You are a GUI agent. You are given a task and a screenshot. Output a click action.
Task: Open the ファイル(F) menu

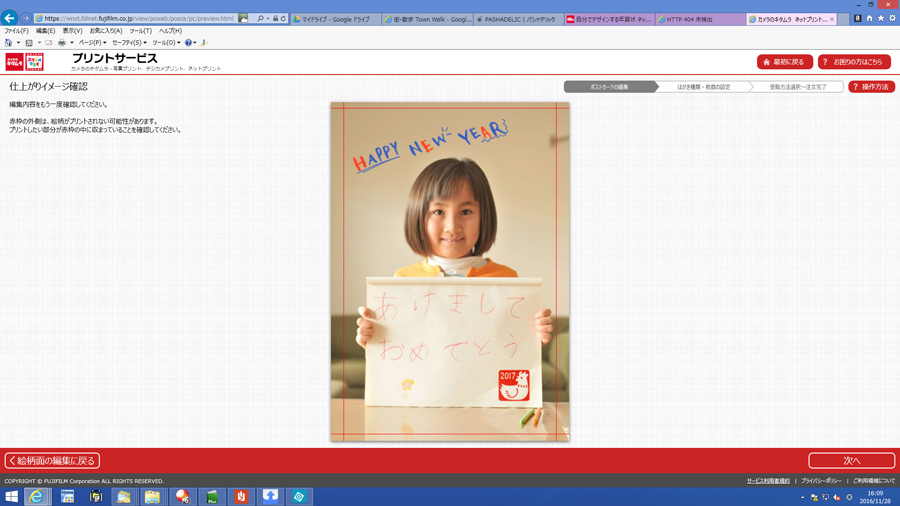17,31
